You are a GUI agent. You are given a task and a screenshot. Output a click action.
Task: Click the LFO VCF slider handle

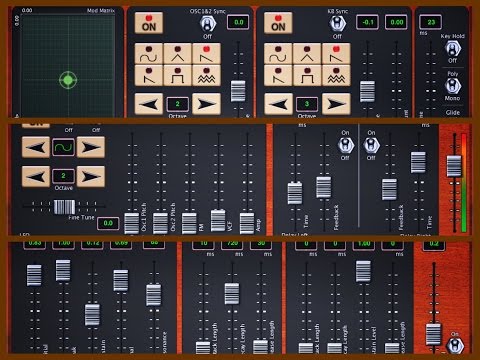[218, 220]
